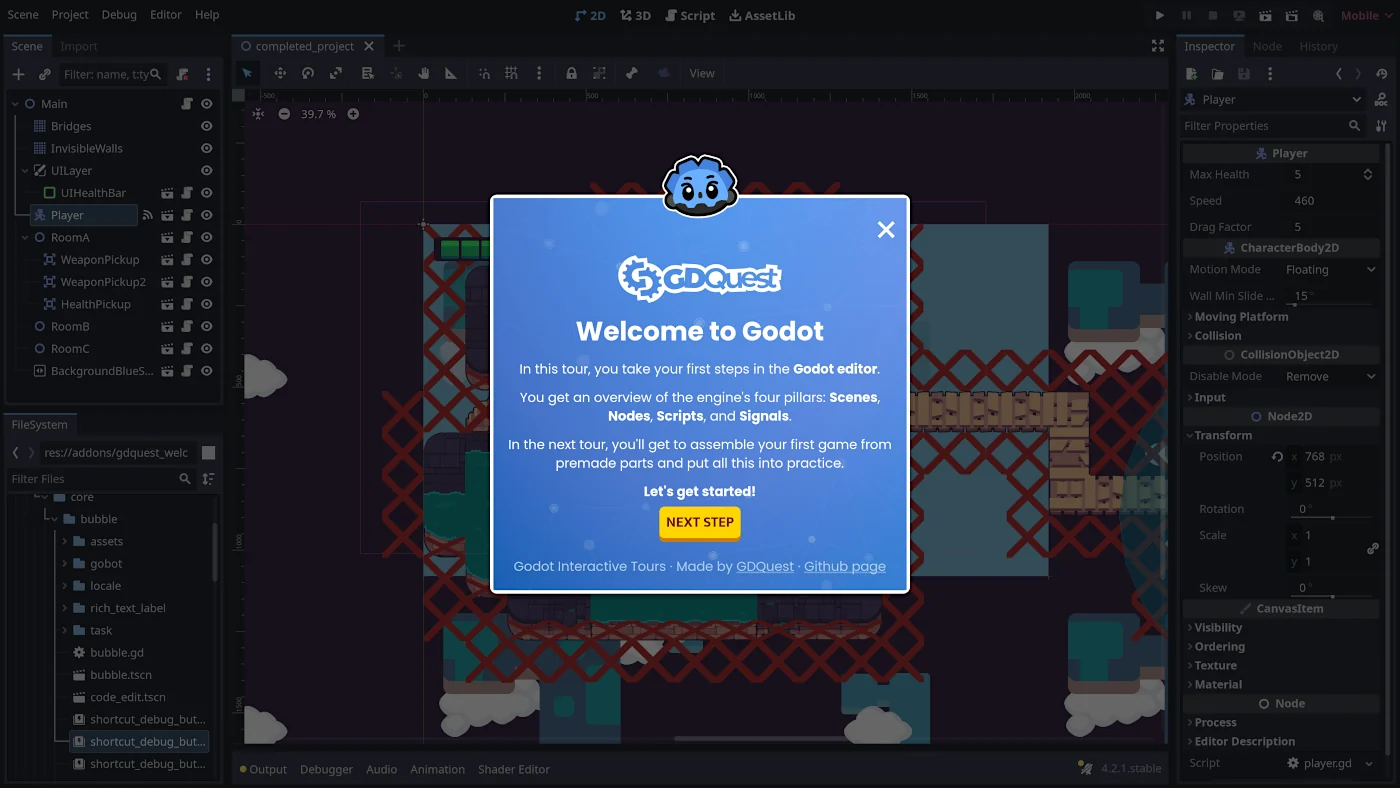Open the Disable Mode Remove dropdown
The height and width of the screenshot is (788, 1400).
1330,377
